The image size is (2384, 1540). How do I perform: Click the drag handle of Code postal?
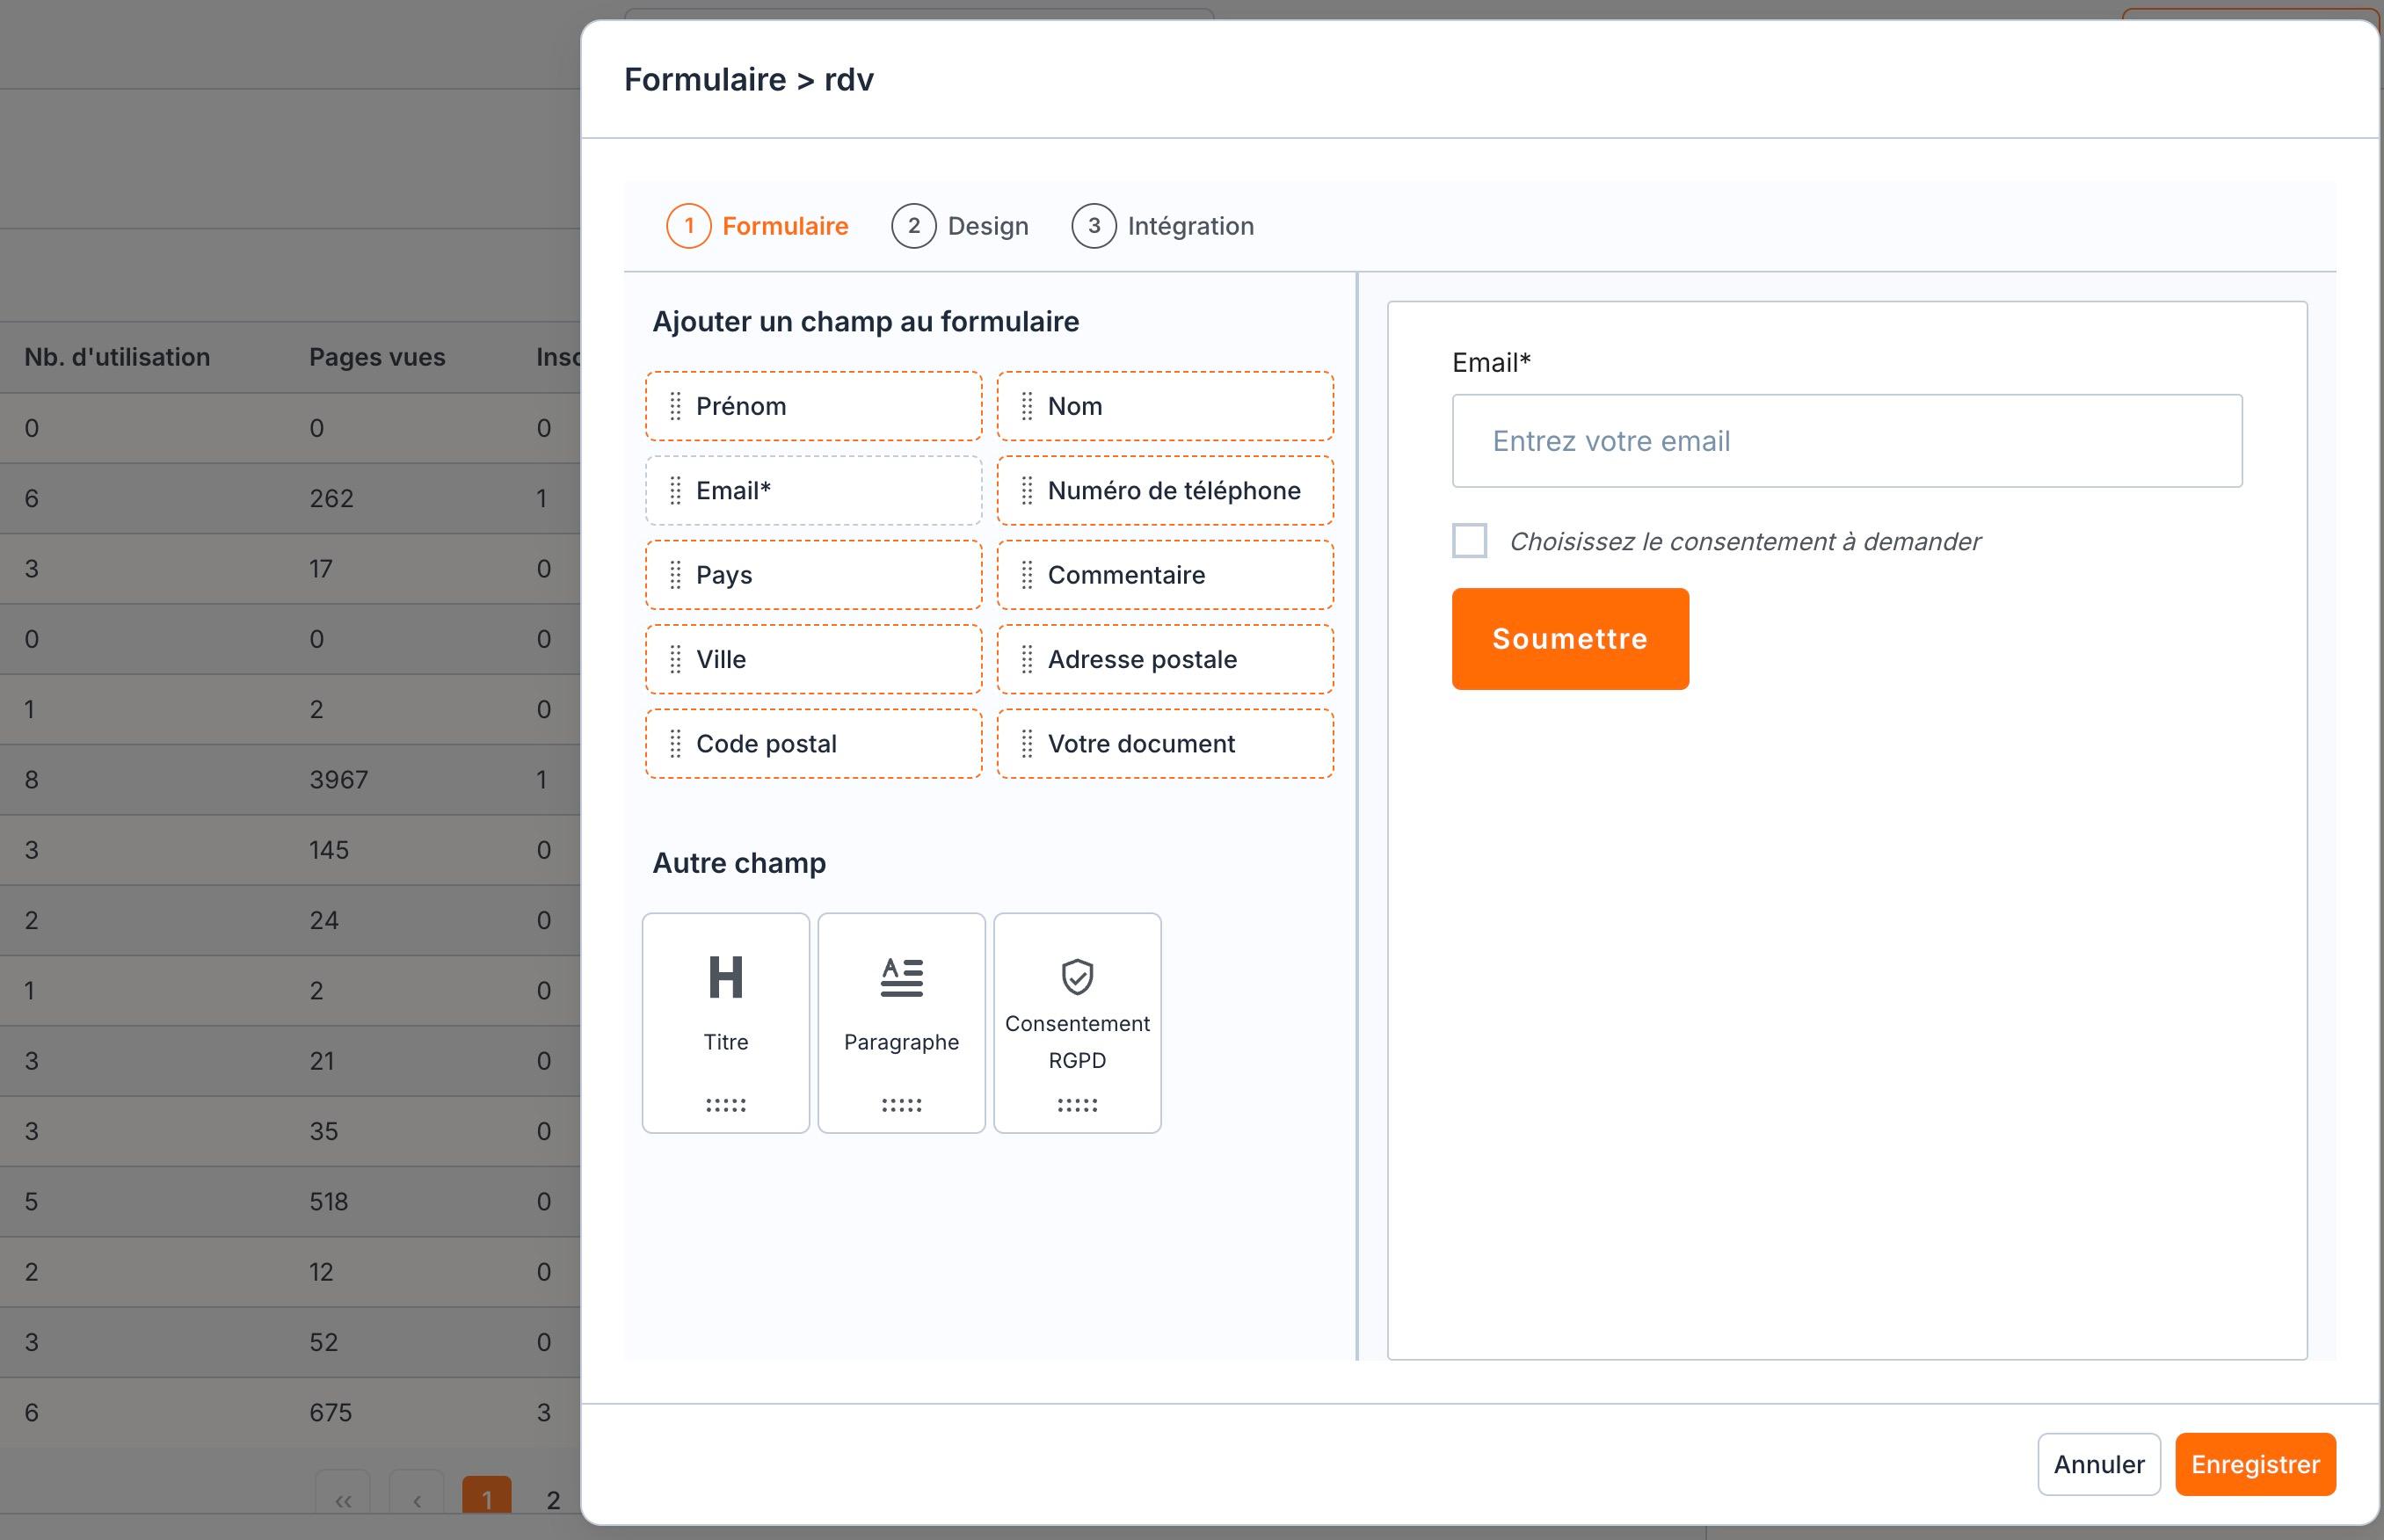tap(675, 743)
